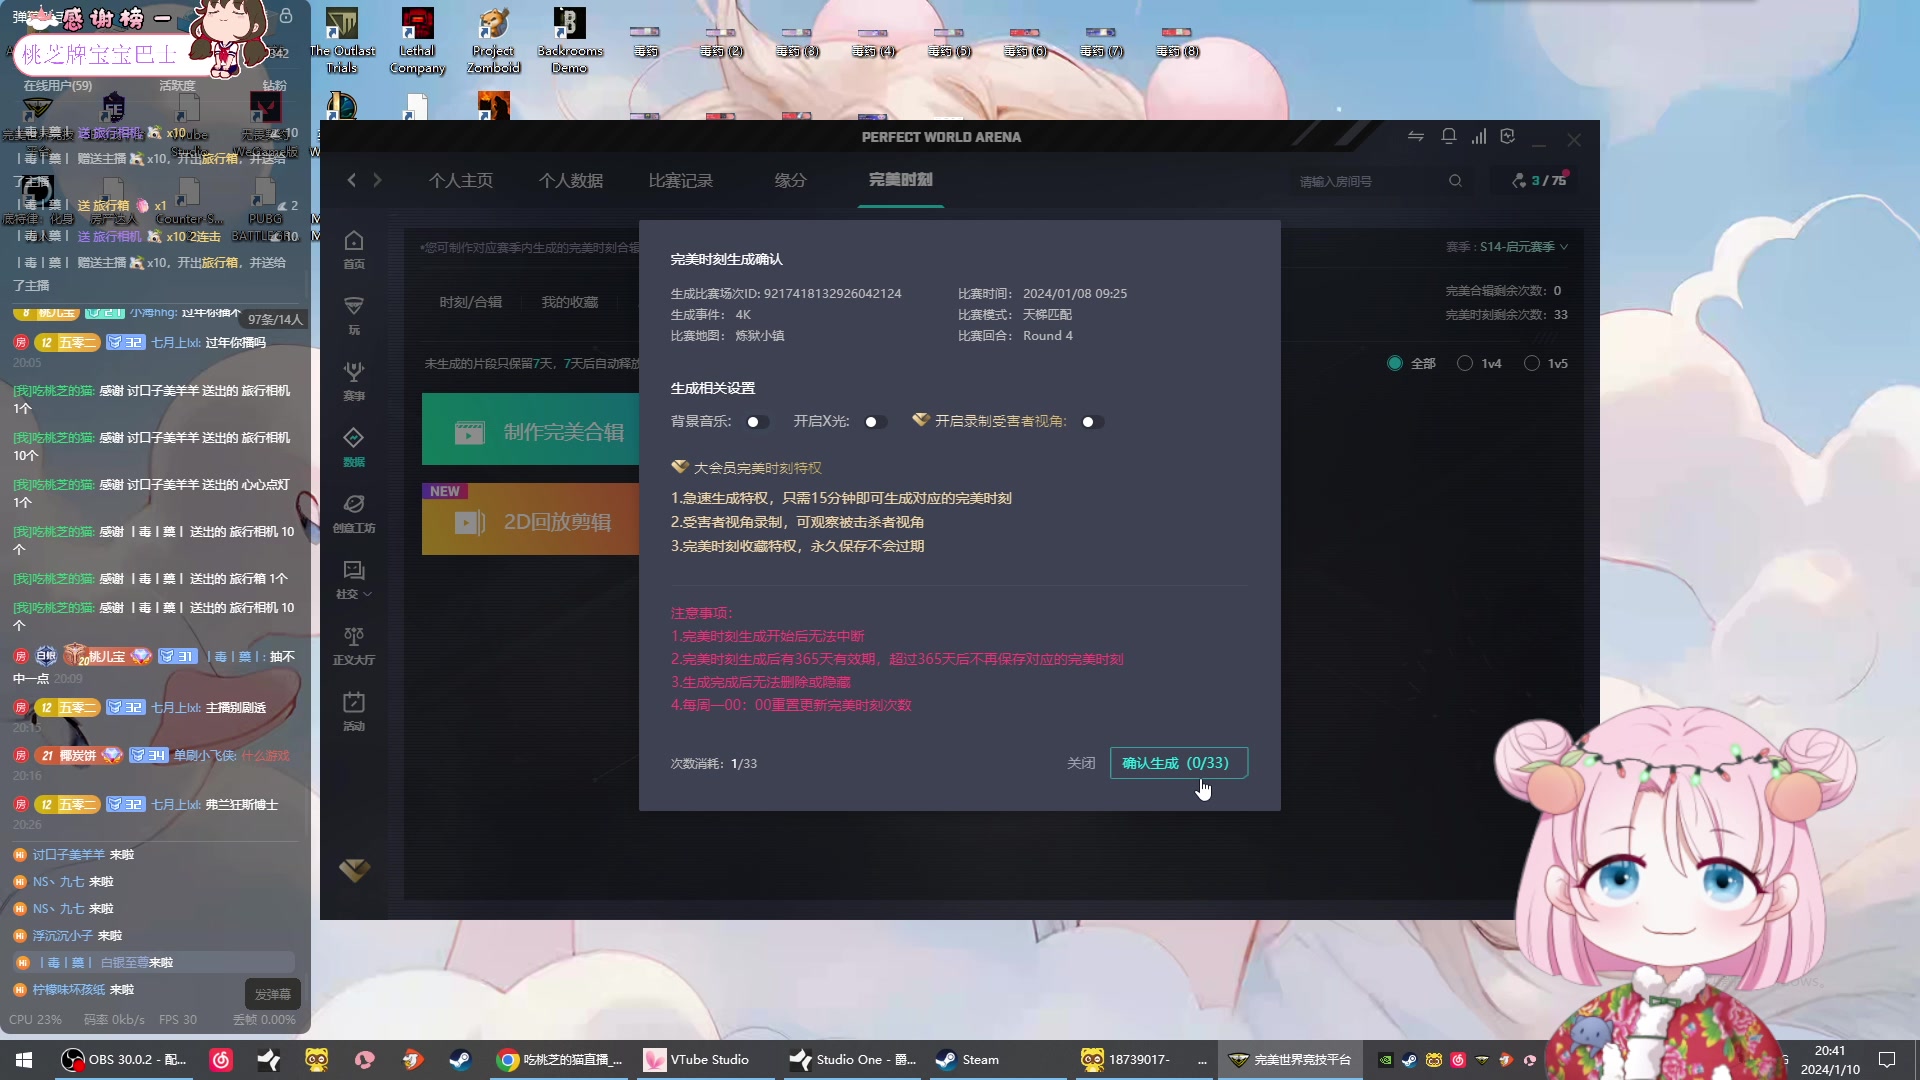Toggle the 开启X光 x-ray switch
Image resolution: width=1920 pixels, height=1080 pixels.
point(875,422)
